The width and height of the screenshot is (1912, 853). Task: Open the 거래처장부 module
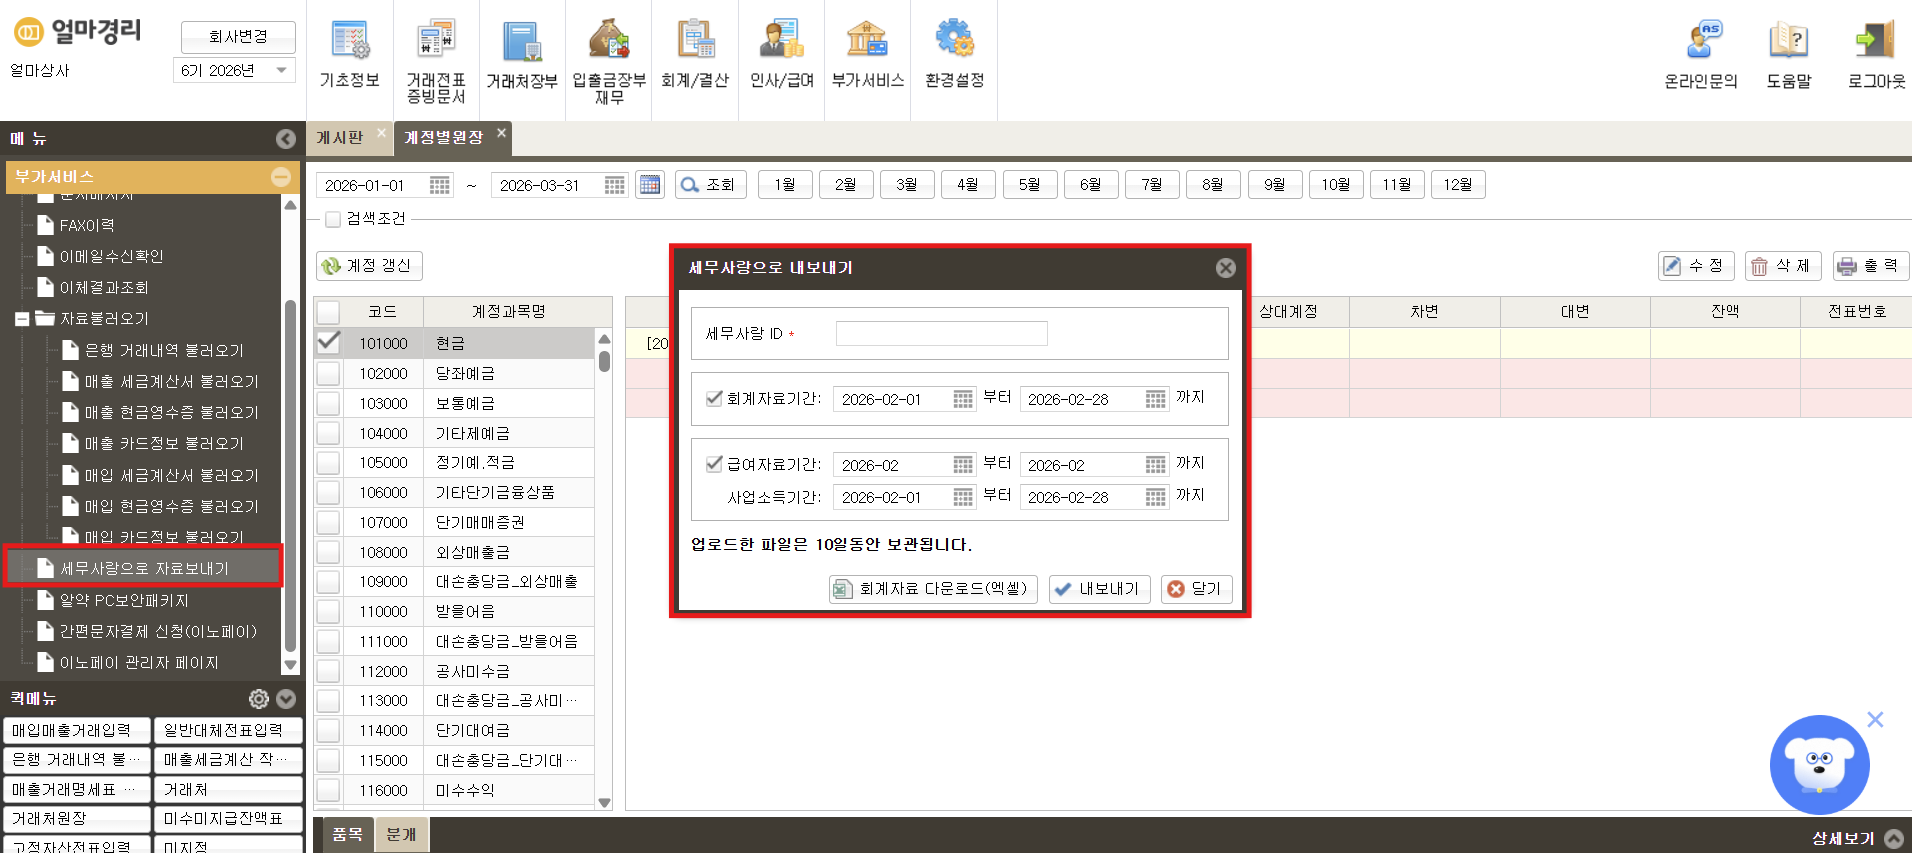tap(522, 56)
